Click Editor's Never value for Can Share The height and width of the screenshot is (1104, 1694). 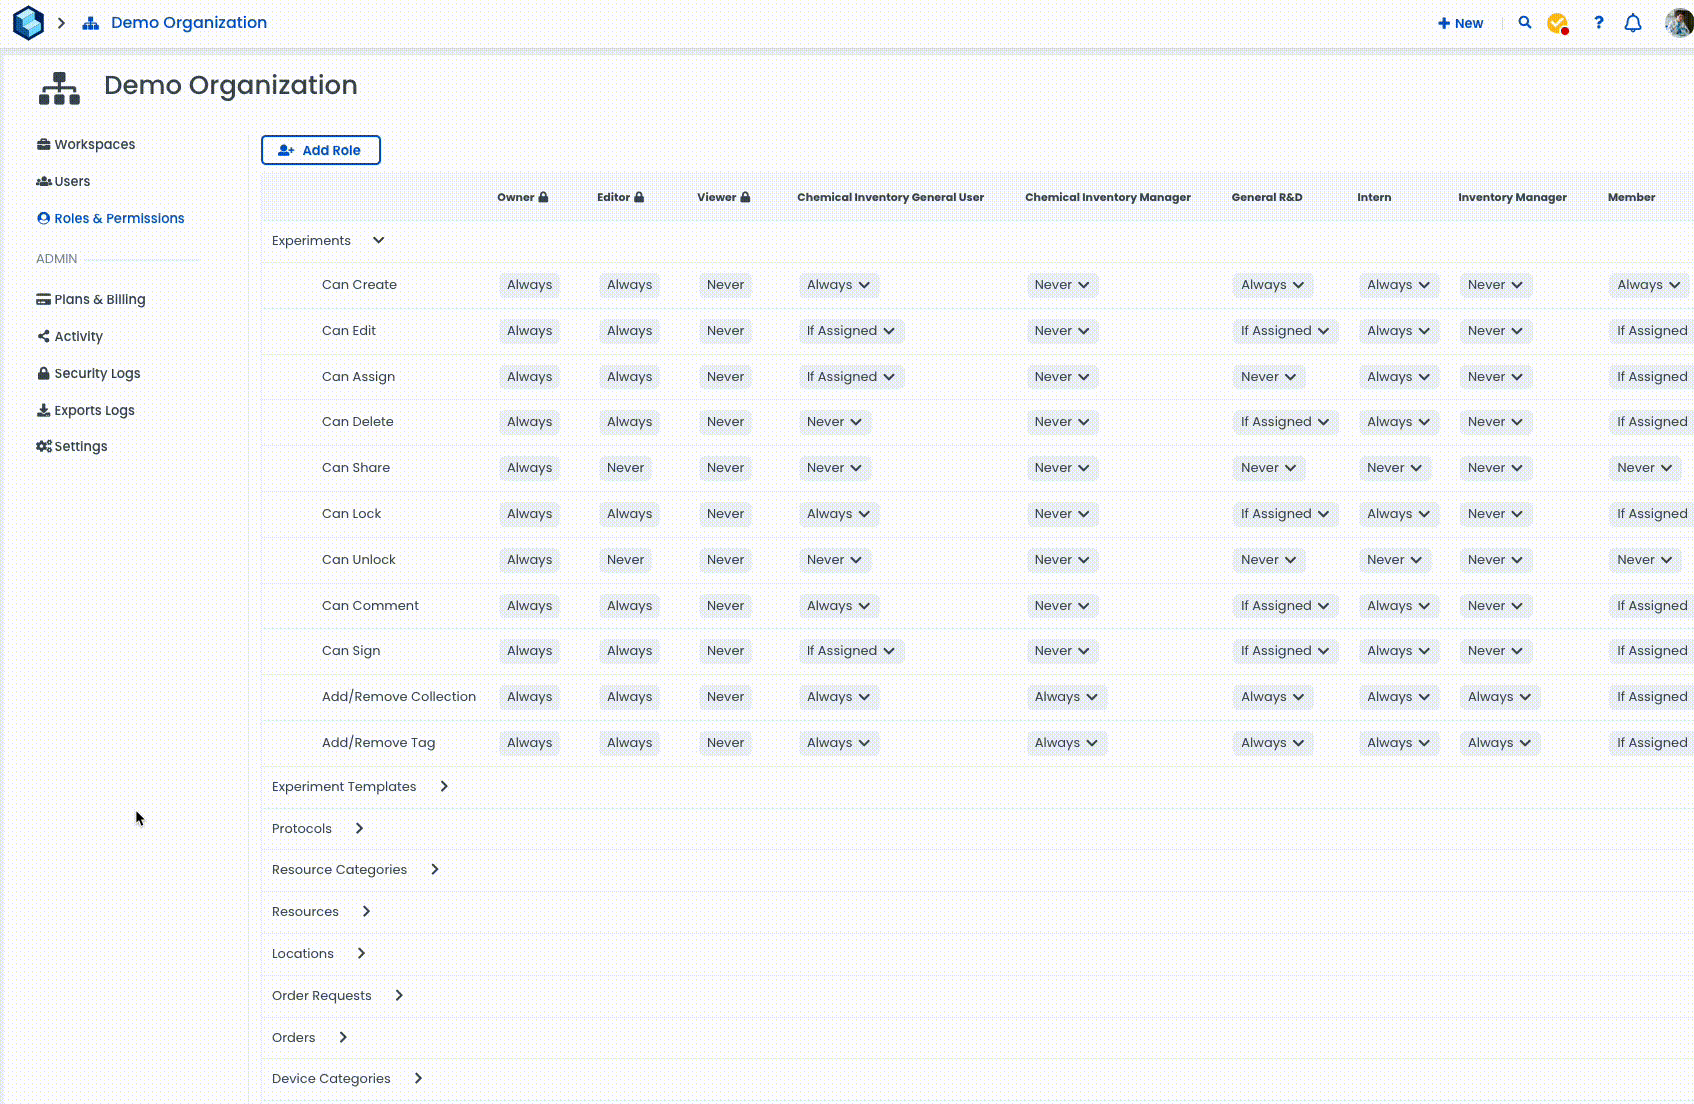[x=626, y=468]
